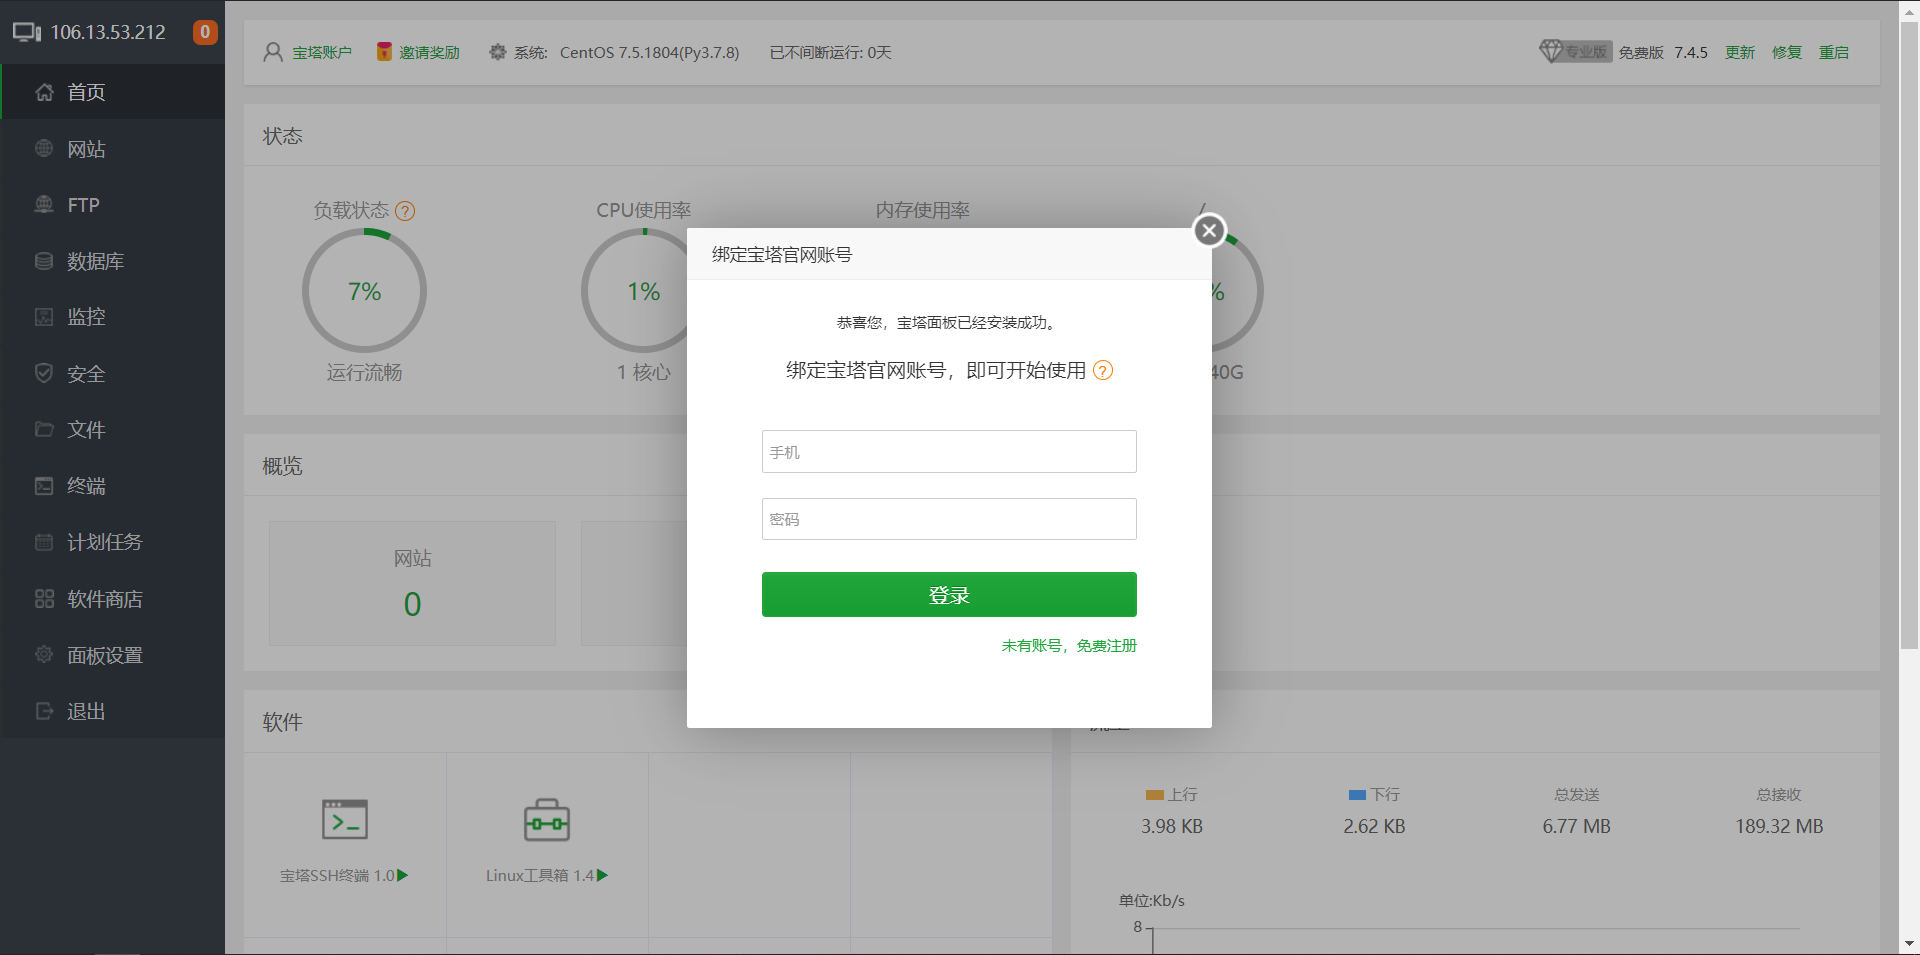Click 未有账号，免费注册 link
This screenshot has width=1920, height=955.
point(1069,646)
